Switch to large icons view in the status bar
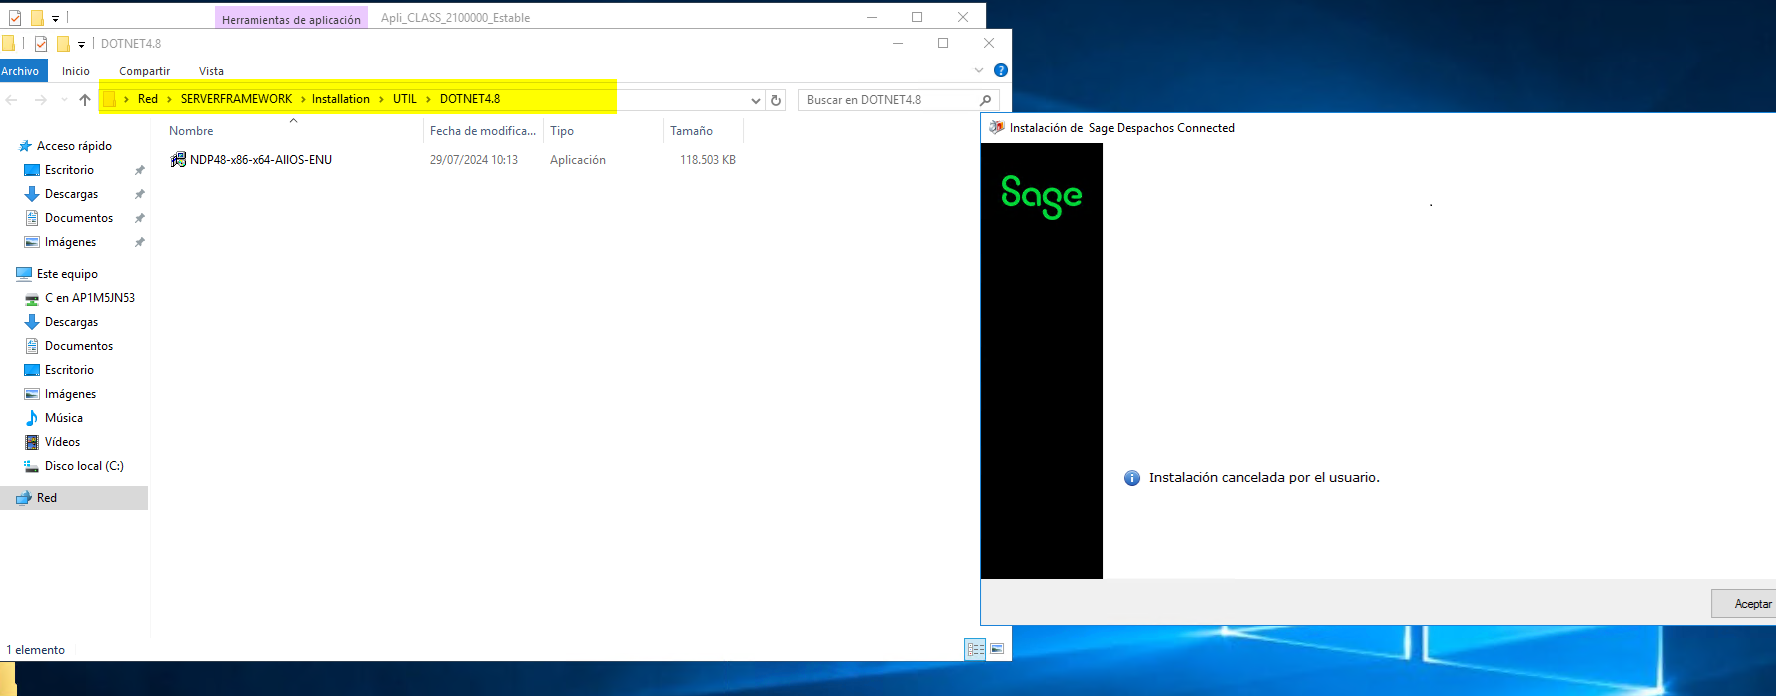 point(997,649)
